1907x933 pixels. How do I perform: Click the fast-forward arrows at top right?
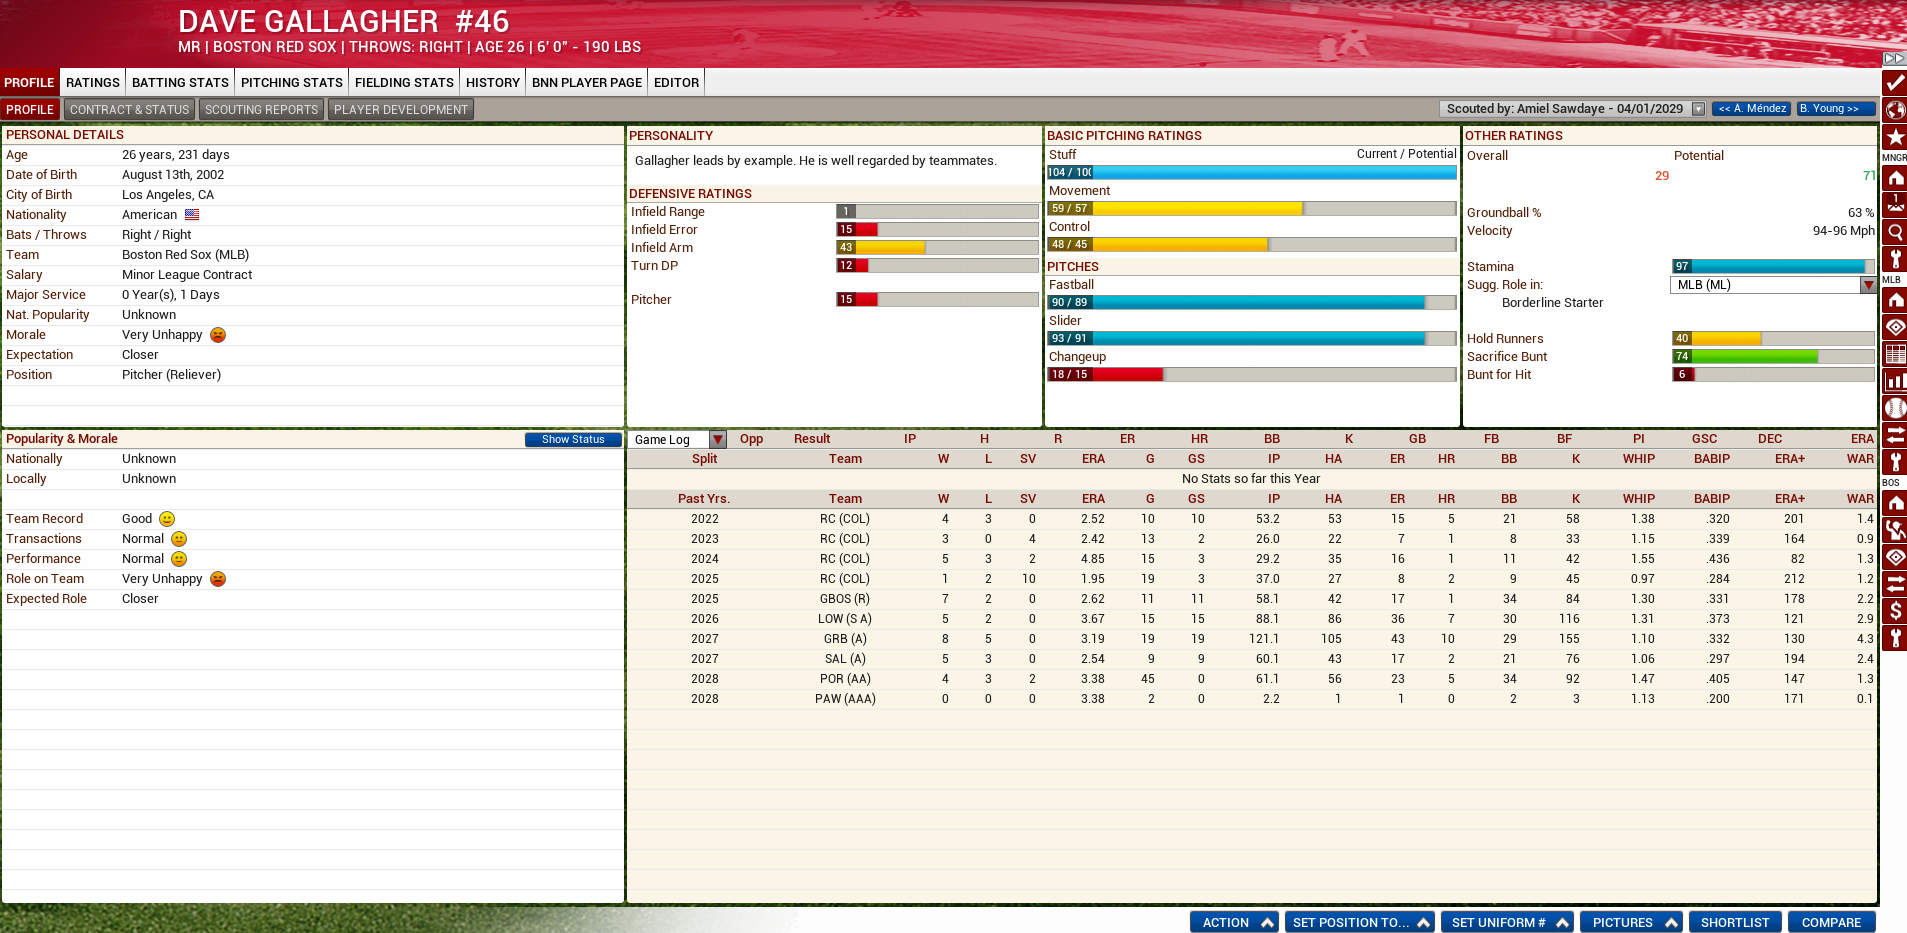coord(1894,58)
